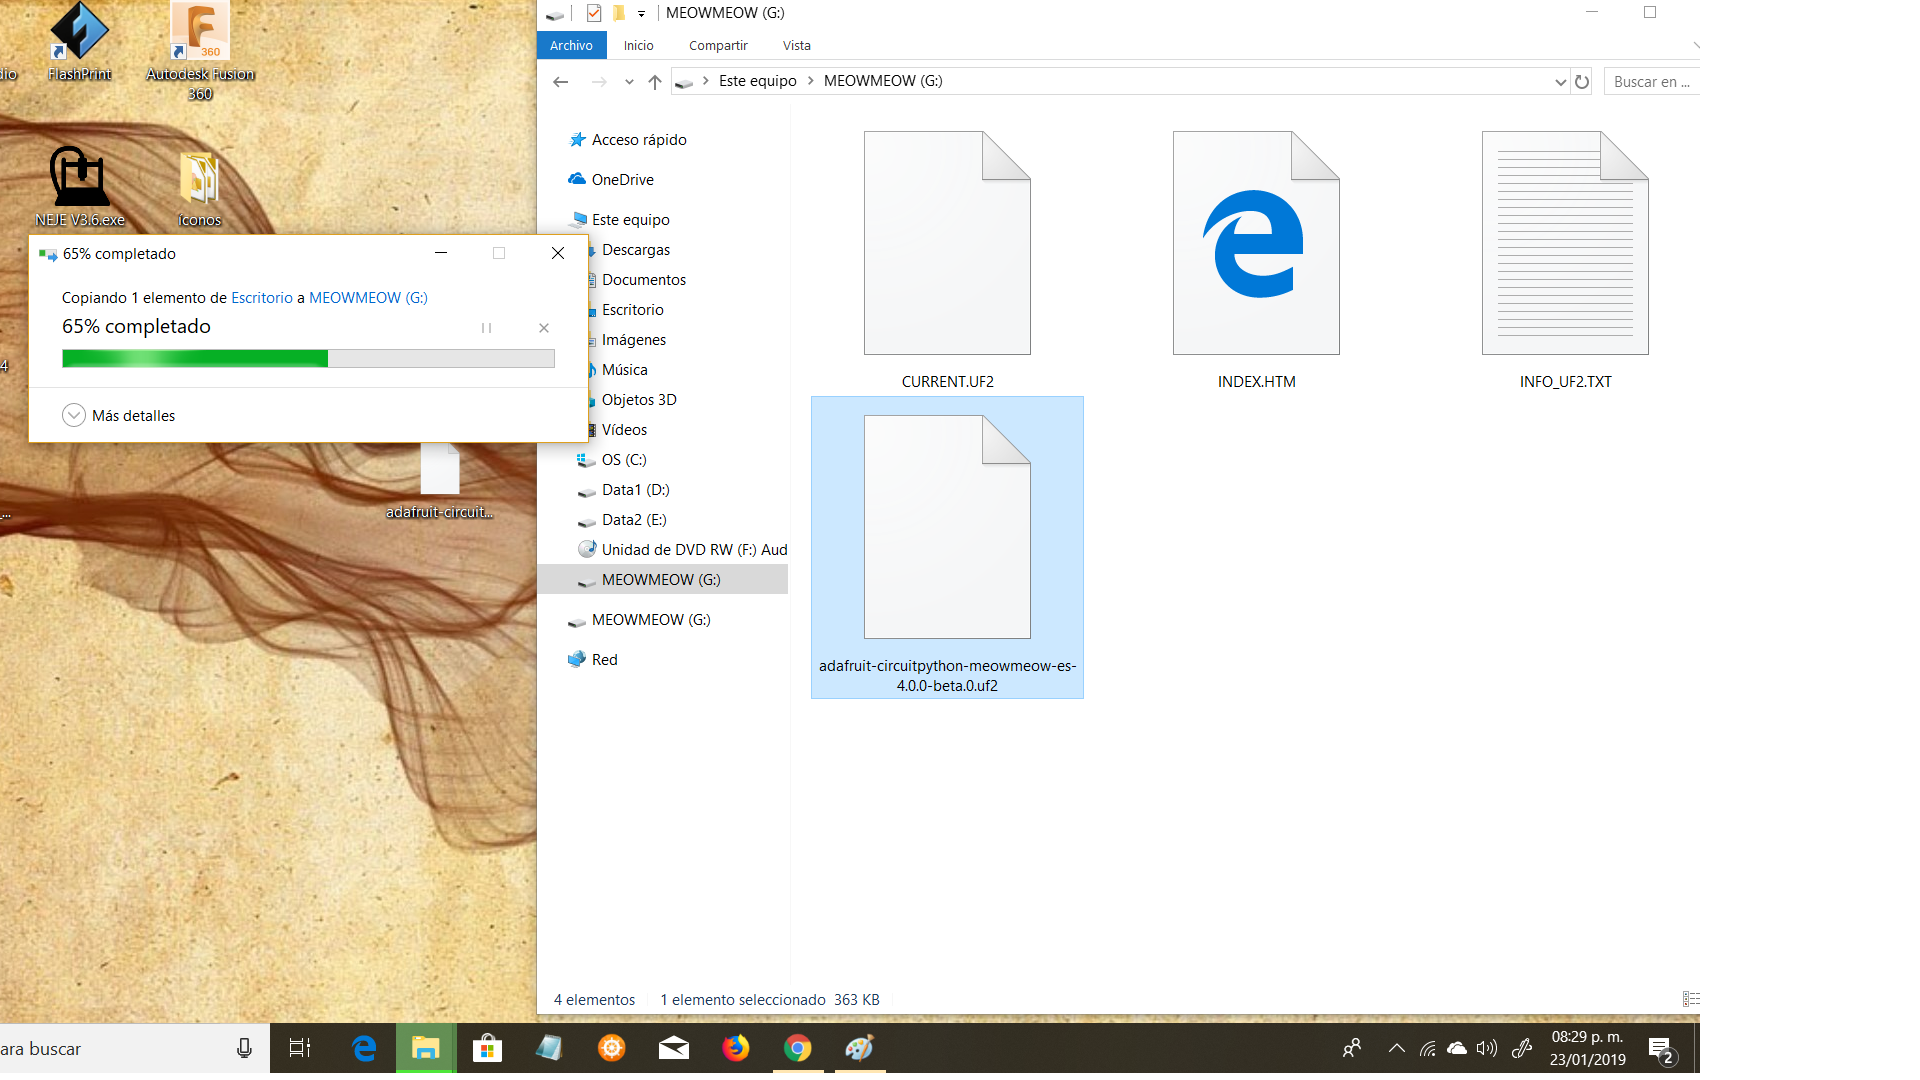This screenshot has height=1080, width=1920.
Task: Go up one folder level
Action: [x=655, y=82]
